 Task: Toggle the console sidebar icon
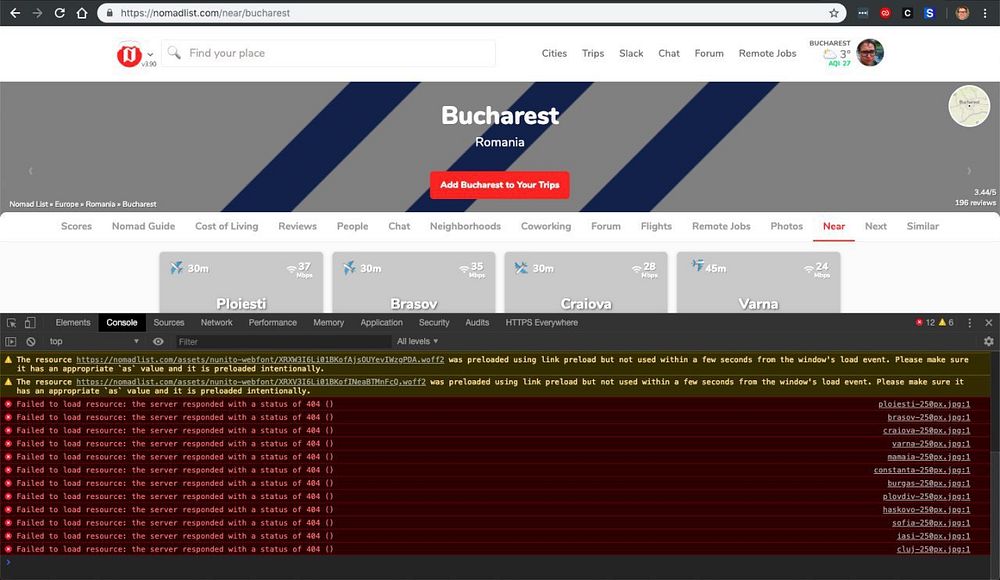point(11,341)
